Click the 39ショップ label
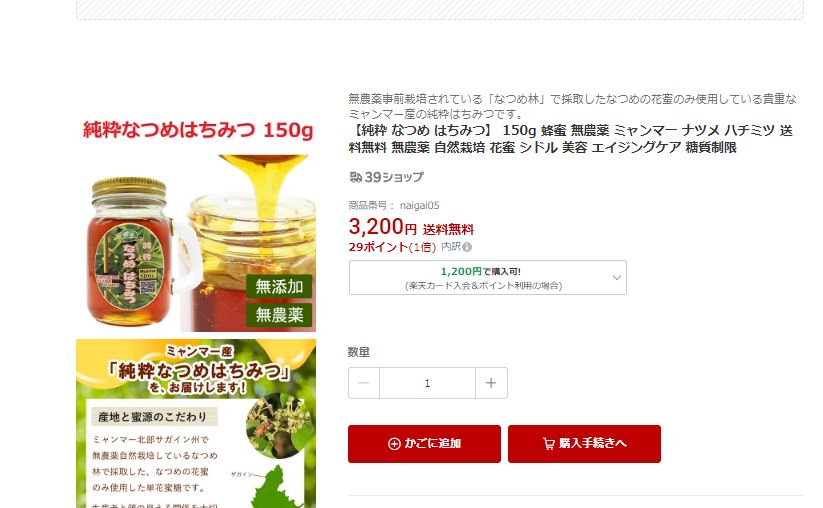 [x=394, y=177]
